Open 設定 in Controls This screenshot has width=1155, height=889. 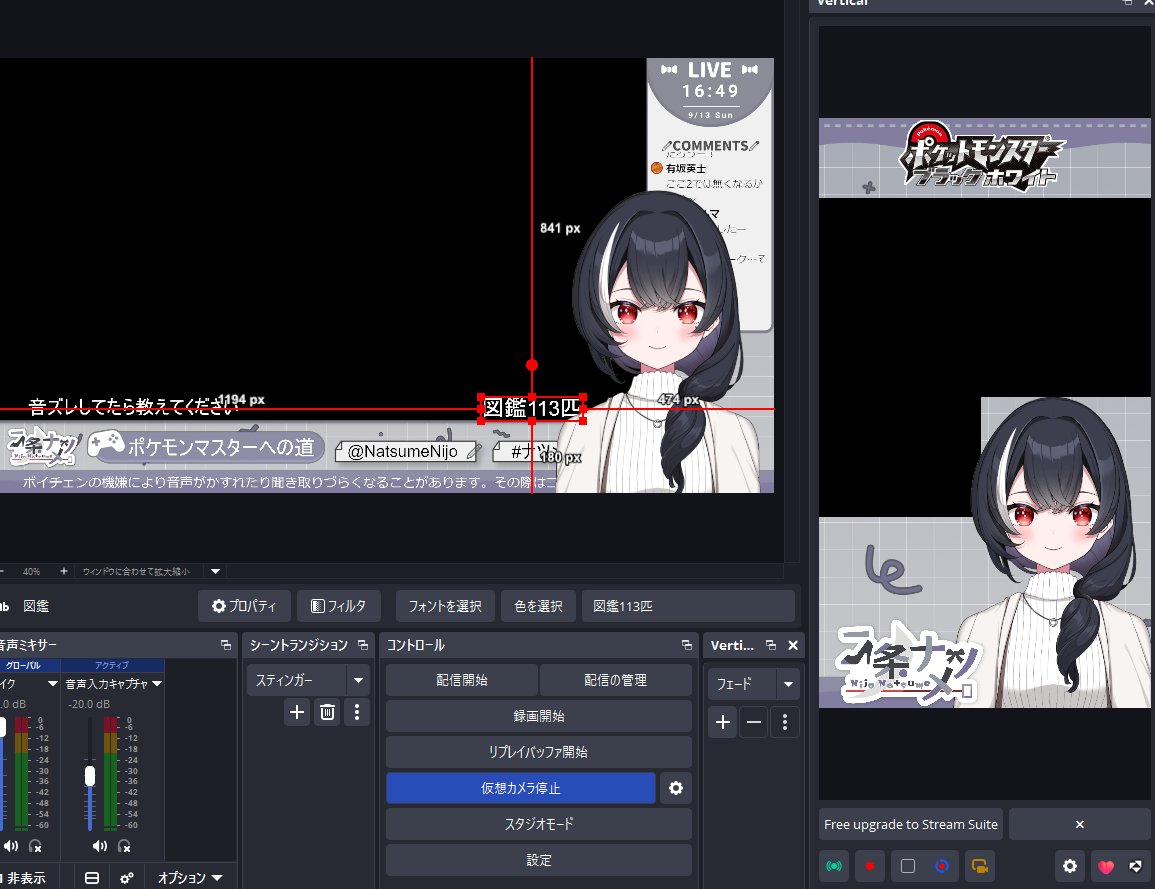click(x=538, y=860)
